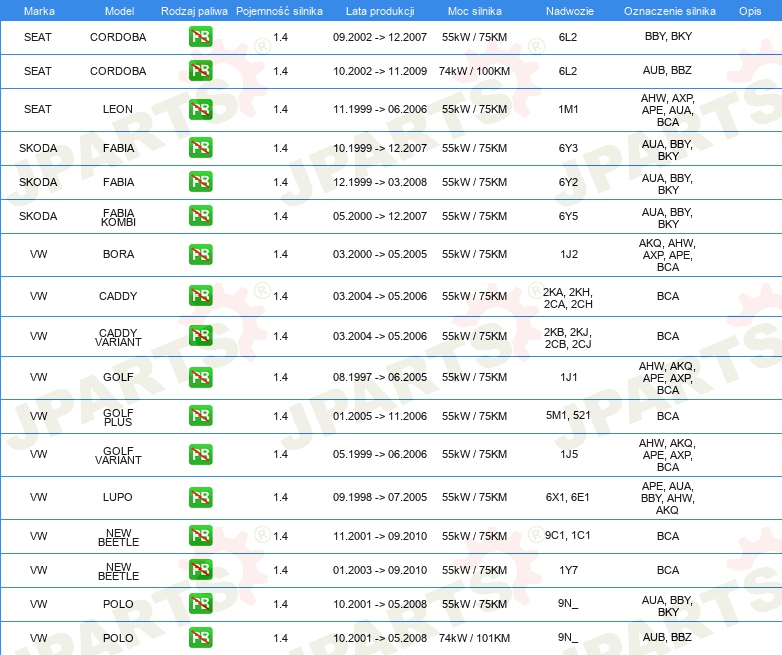Click body codes 2KB, 2KJ, 2CB, 2CJ

(x=568, y=338)
